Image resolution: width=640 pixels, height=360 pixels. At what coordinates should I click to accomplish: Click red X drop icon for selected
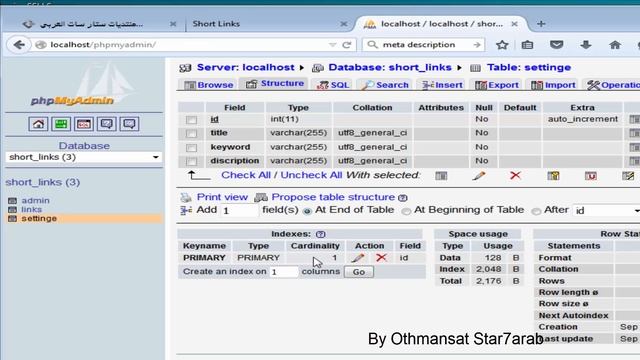pyautogui.click(x=516, y=176)
